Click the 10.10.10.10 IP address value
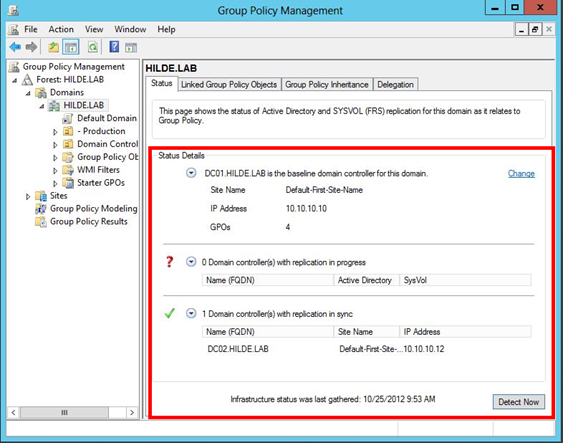 click(306, 209)
